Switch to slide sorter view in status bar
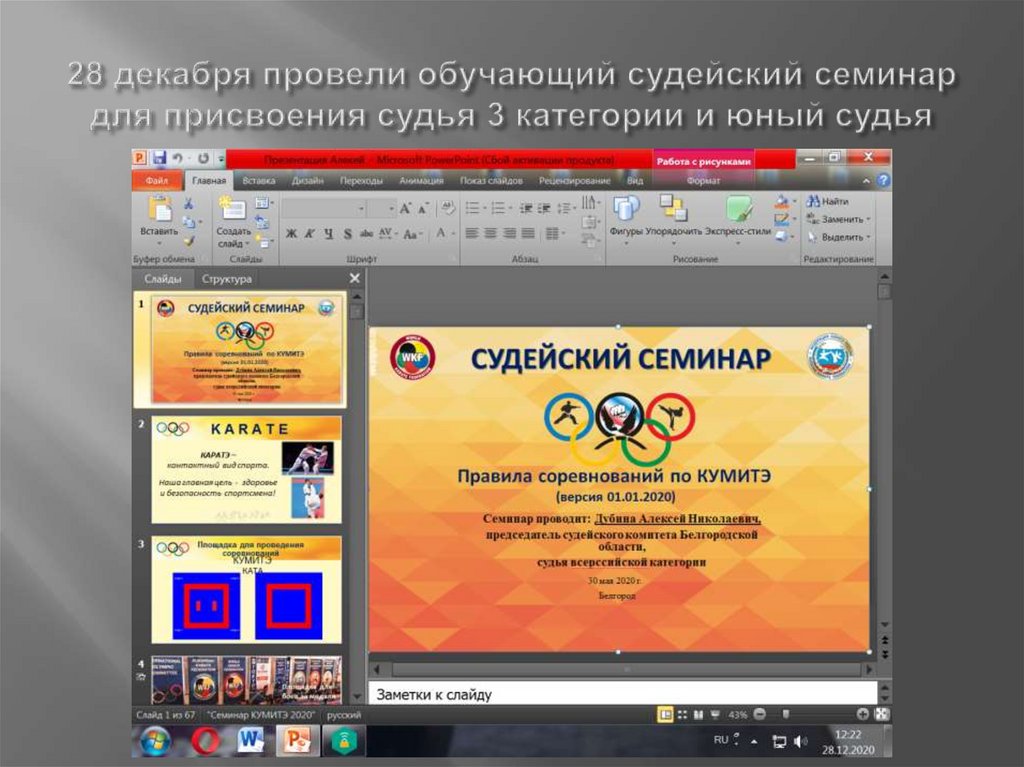This screenshot has width=1024, height=767. pyautogui.click(x=684, y=715)
